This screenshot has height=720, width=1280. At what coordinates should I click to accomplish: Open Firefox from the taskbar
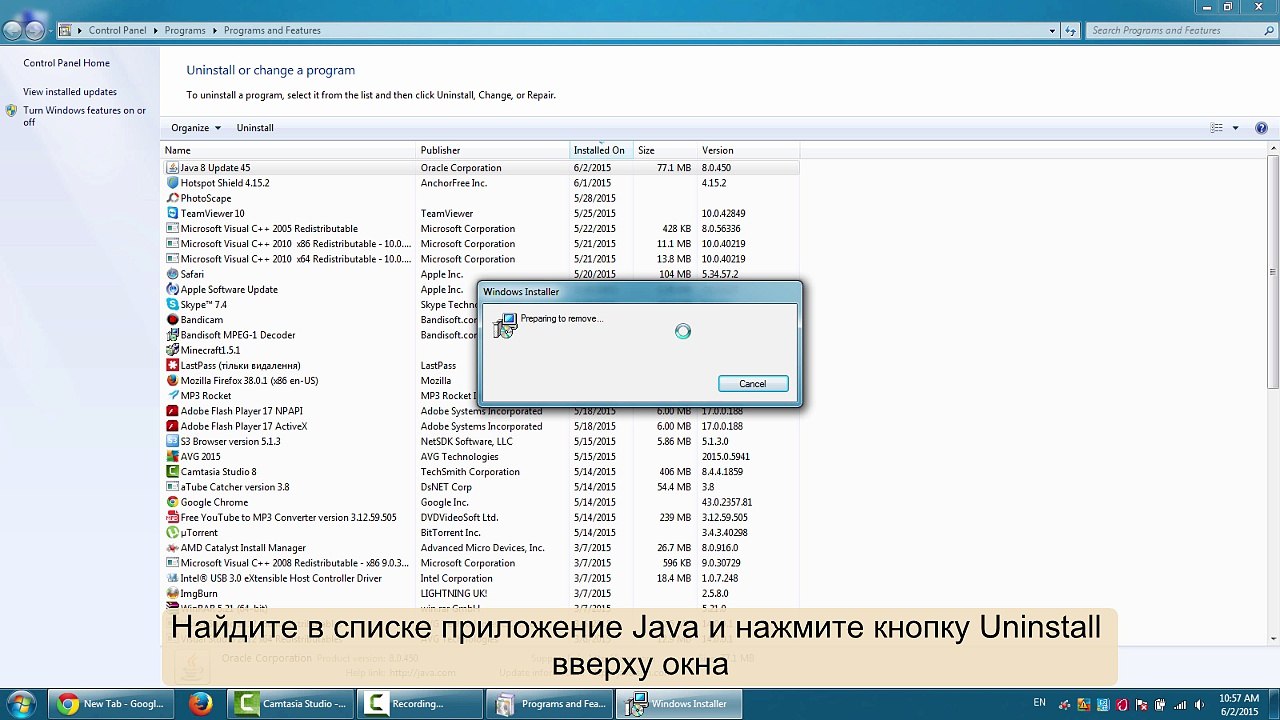coord(200,704)
